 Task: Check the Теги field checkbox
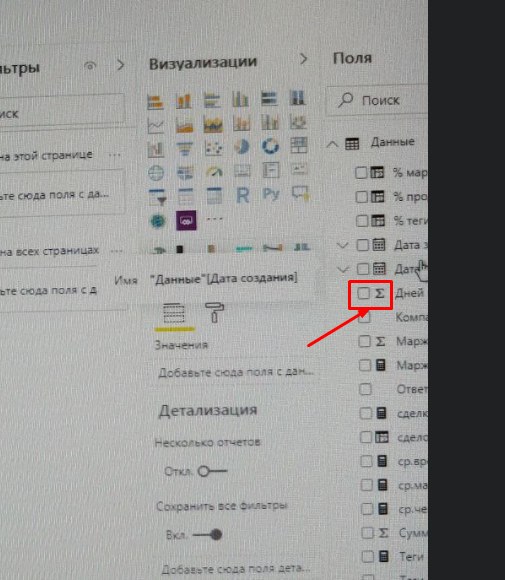point(367,556)
